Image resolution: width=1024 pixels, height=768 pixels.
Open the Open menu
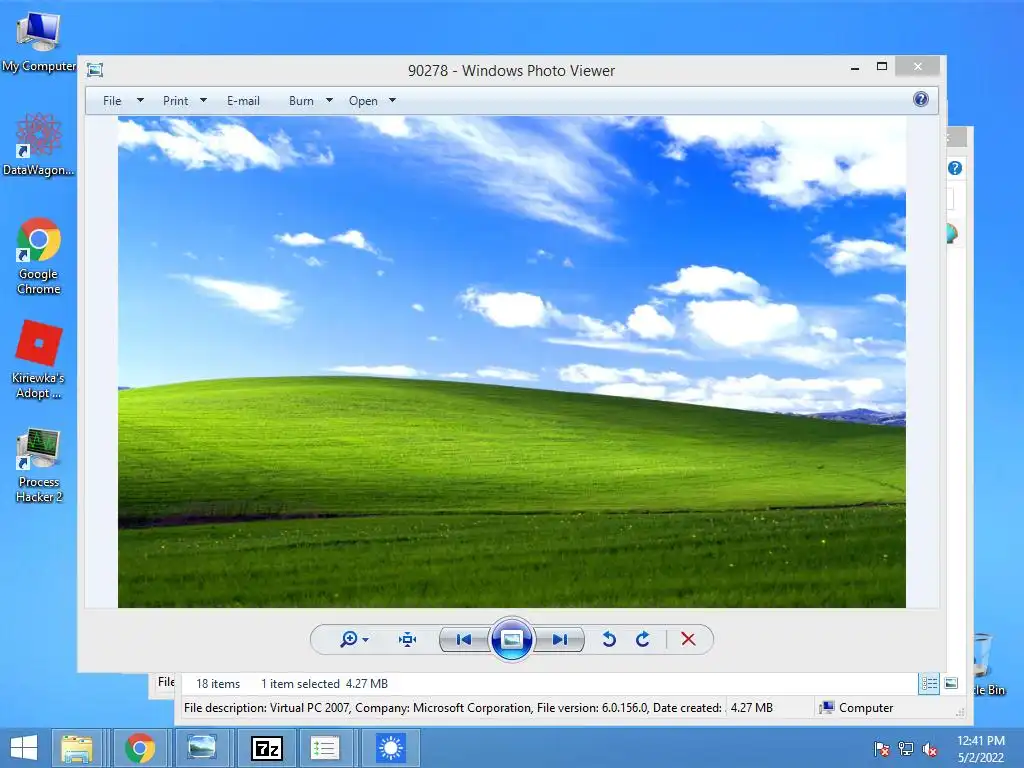point(363,101)
